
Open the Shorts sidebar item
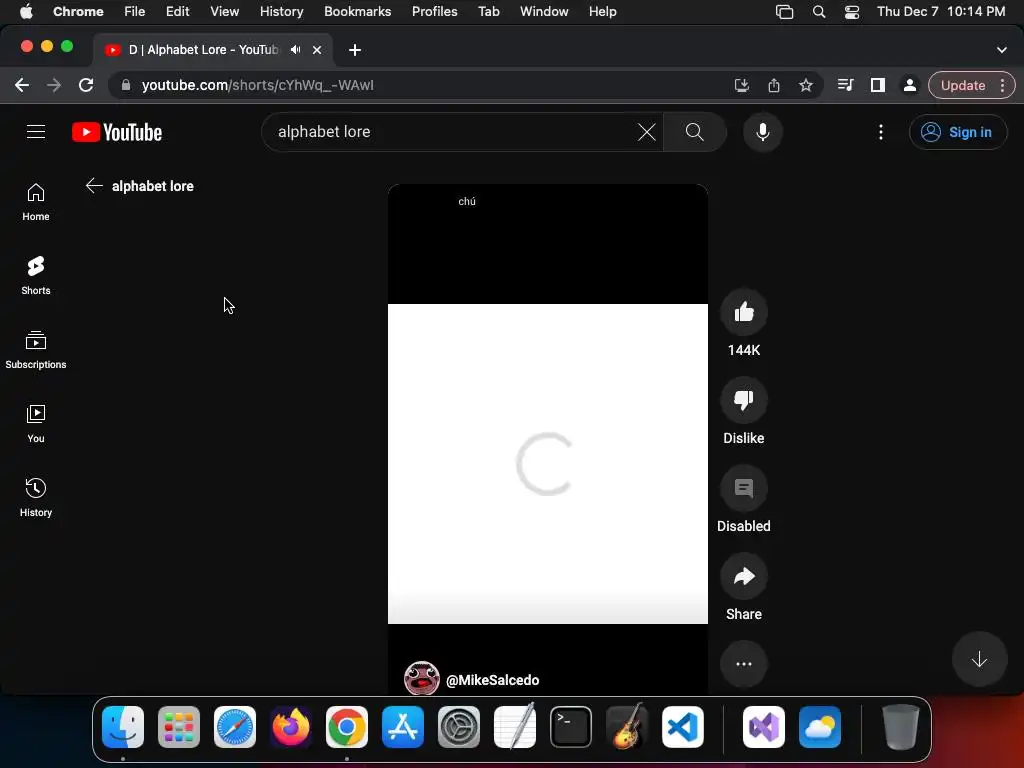coord(36,276)
